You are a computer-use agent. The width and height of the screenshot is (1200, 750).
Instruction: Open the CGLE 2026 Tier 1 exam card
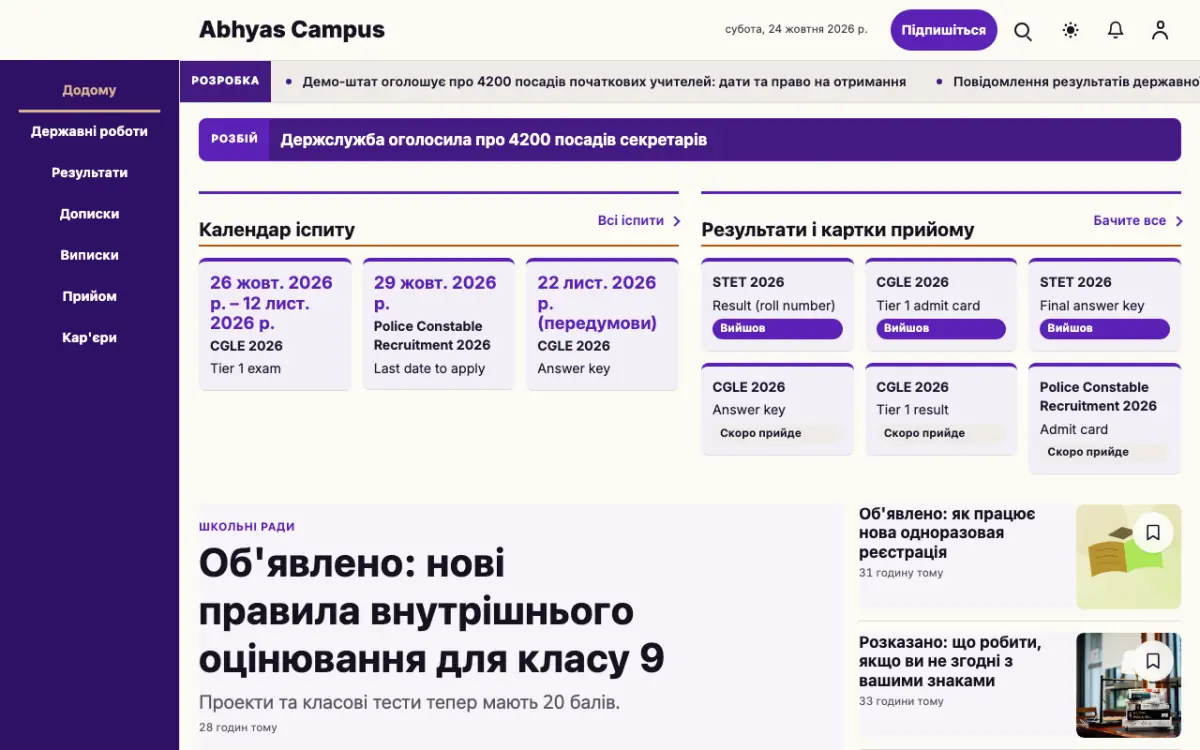275,324
